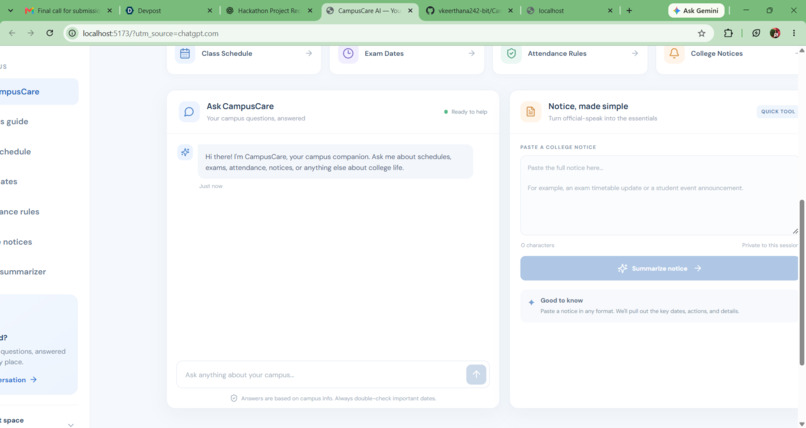Open the browser extensions puzzle icon

[x=728, y=33]
